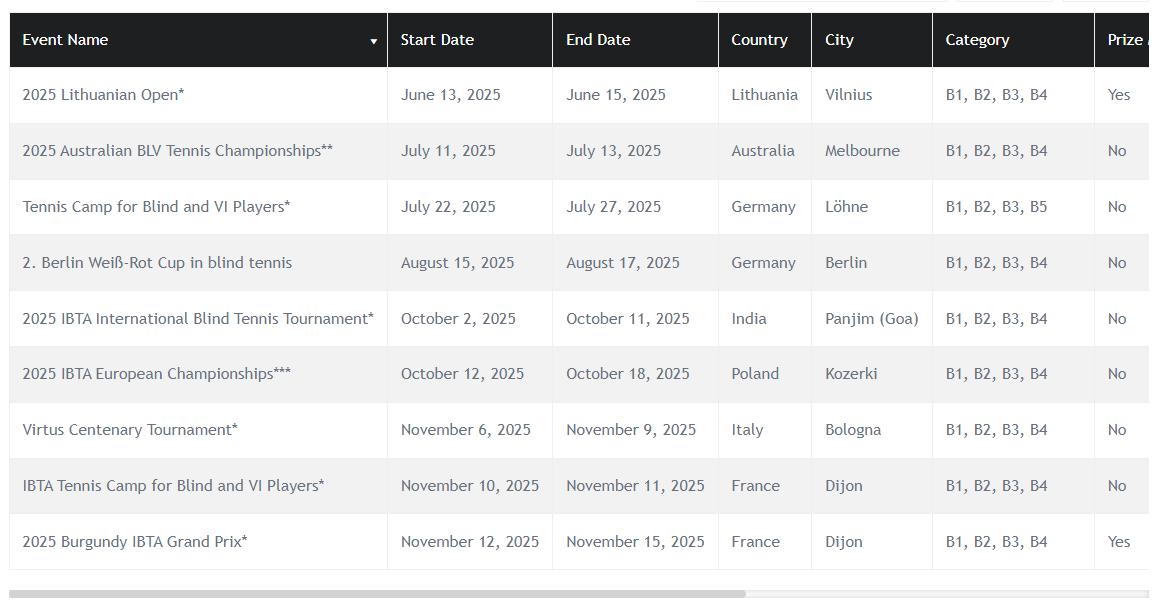This screenshot has width=1158, height=609.
Task: Select the 2025 Lithuanian Open event
Action: (103, 95)
